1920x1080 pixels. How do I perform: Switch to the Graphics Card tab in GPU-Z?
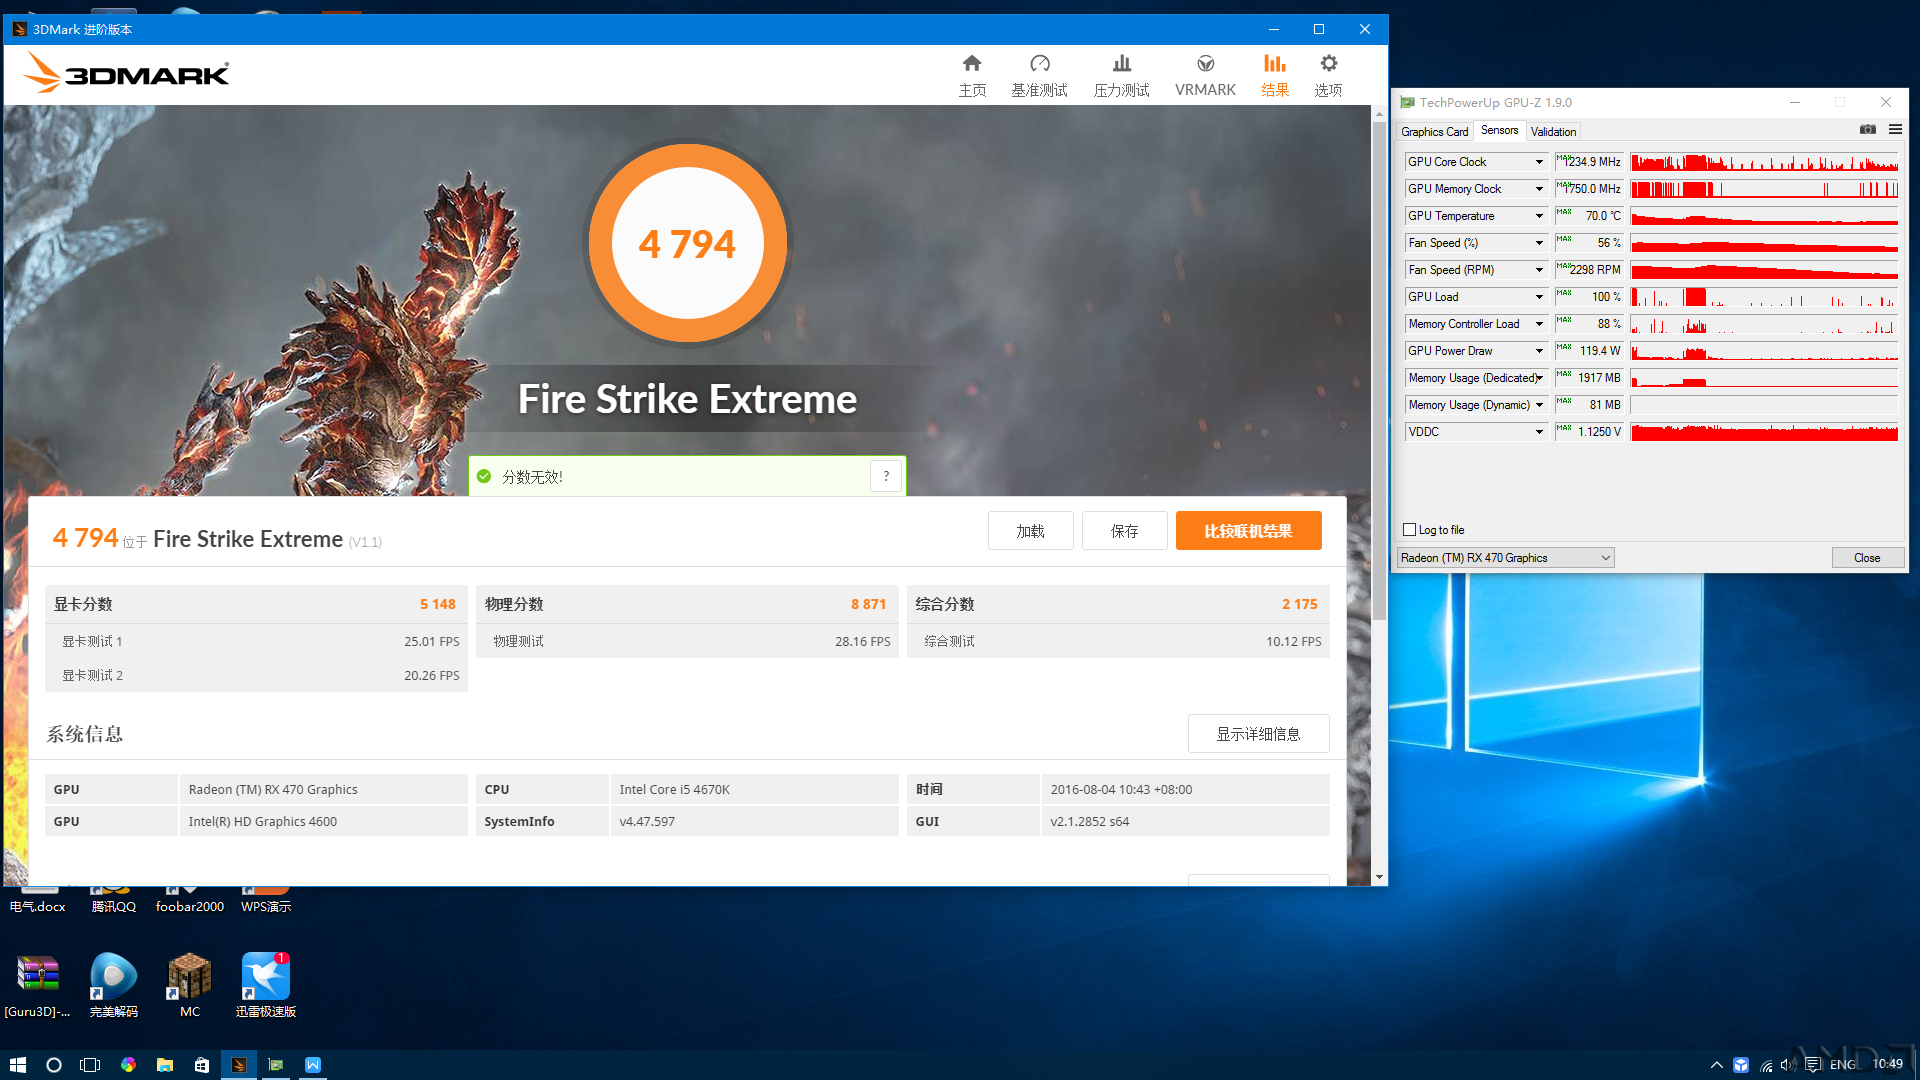click(1434, 131)
